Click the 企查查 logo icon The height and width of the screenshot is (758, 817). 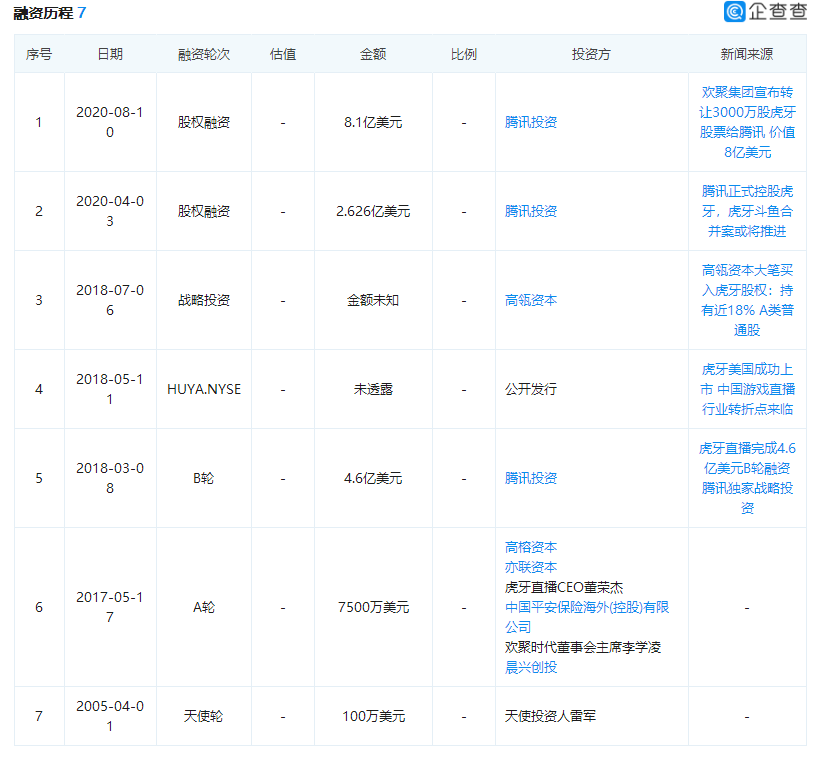click(733, 9)
